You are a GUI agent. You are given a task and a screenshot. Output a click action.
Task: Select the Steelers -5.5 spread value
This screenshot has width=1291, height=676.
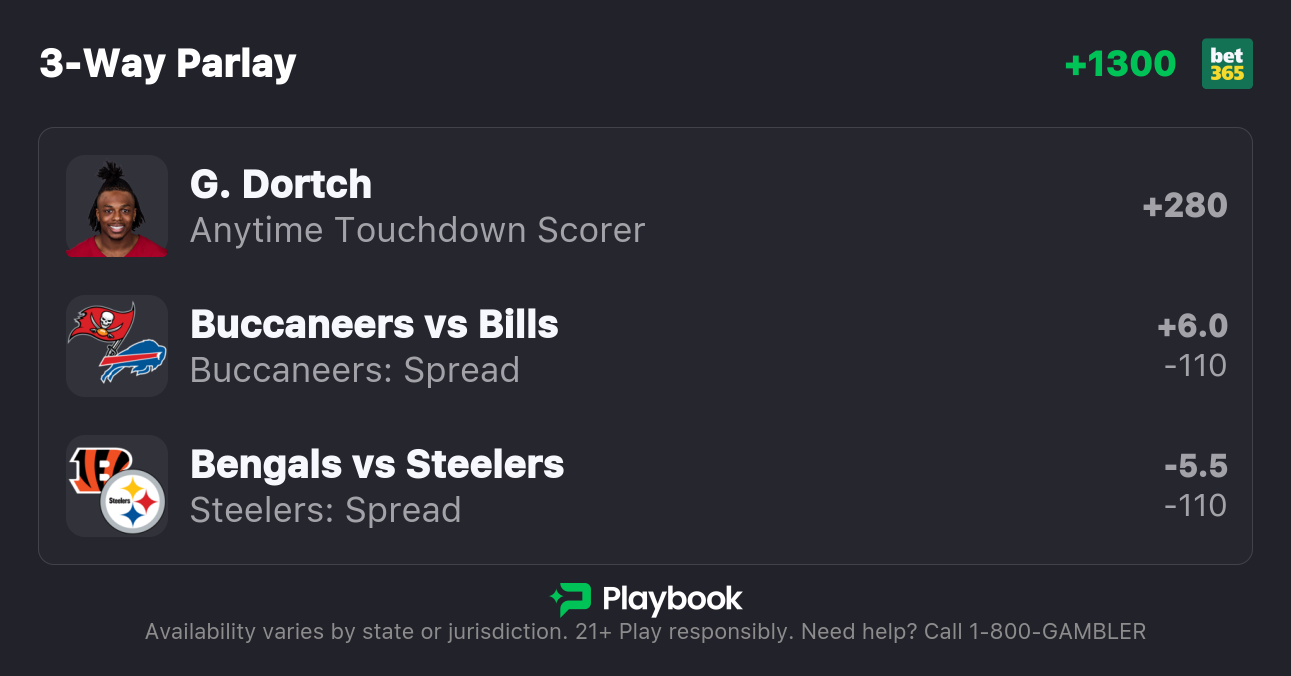point(1197,465)
